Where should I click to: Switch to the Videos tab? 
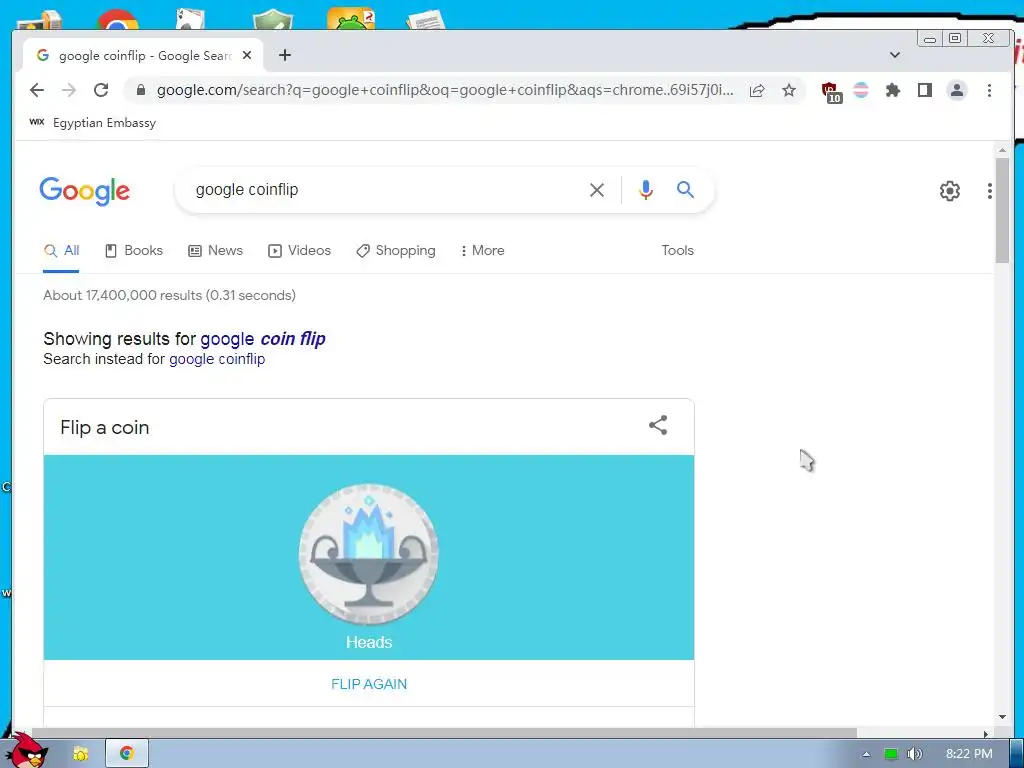pyautogui.click(x=300, y=251)
